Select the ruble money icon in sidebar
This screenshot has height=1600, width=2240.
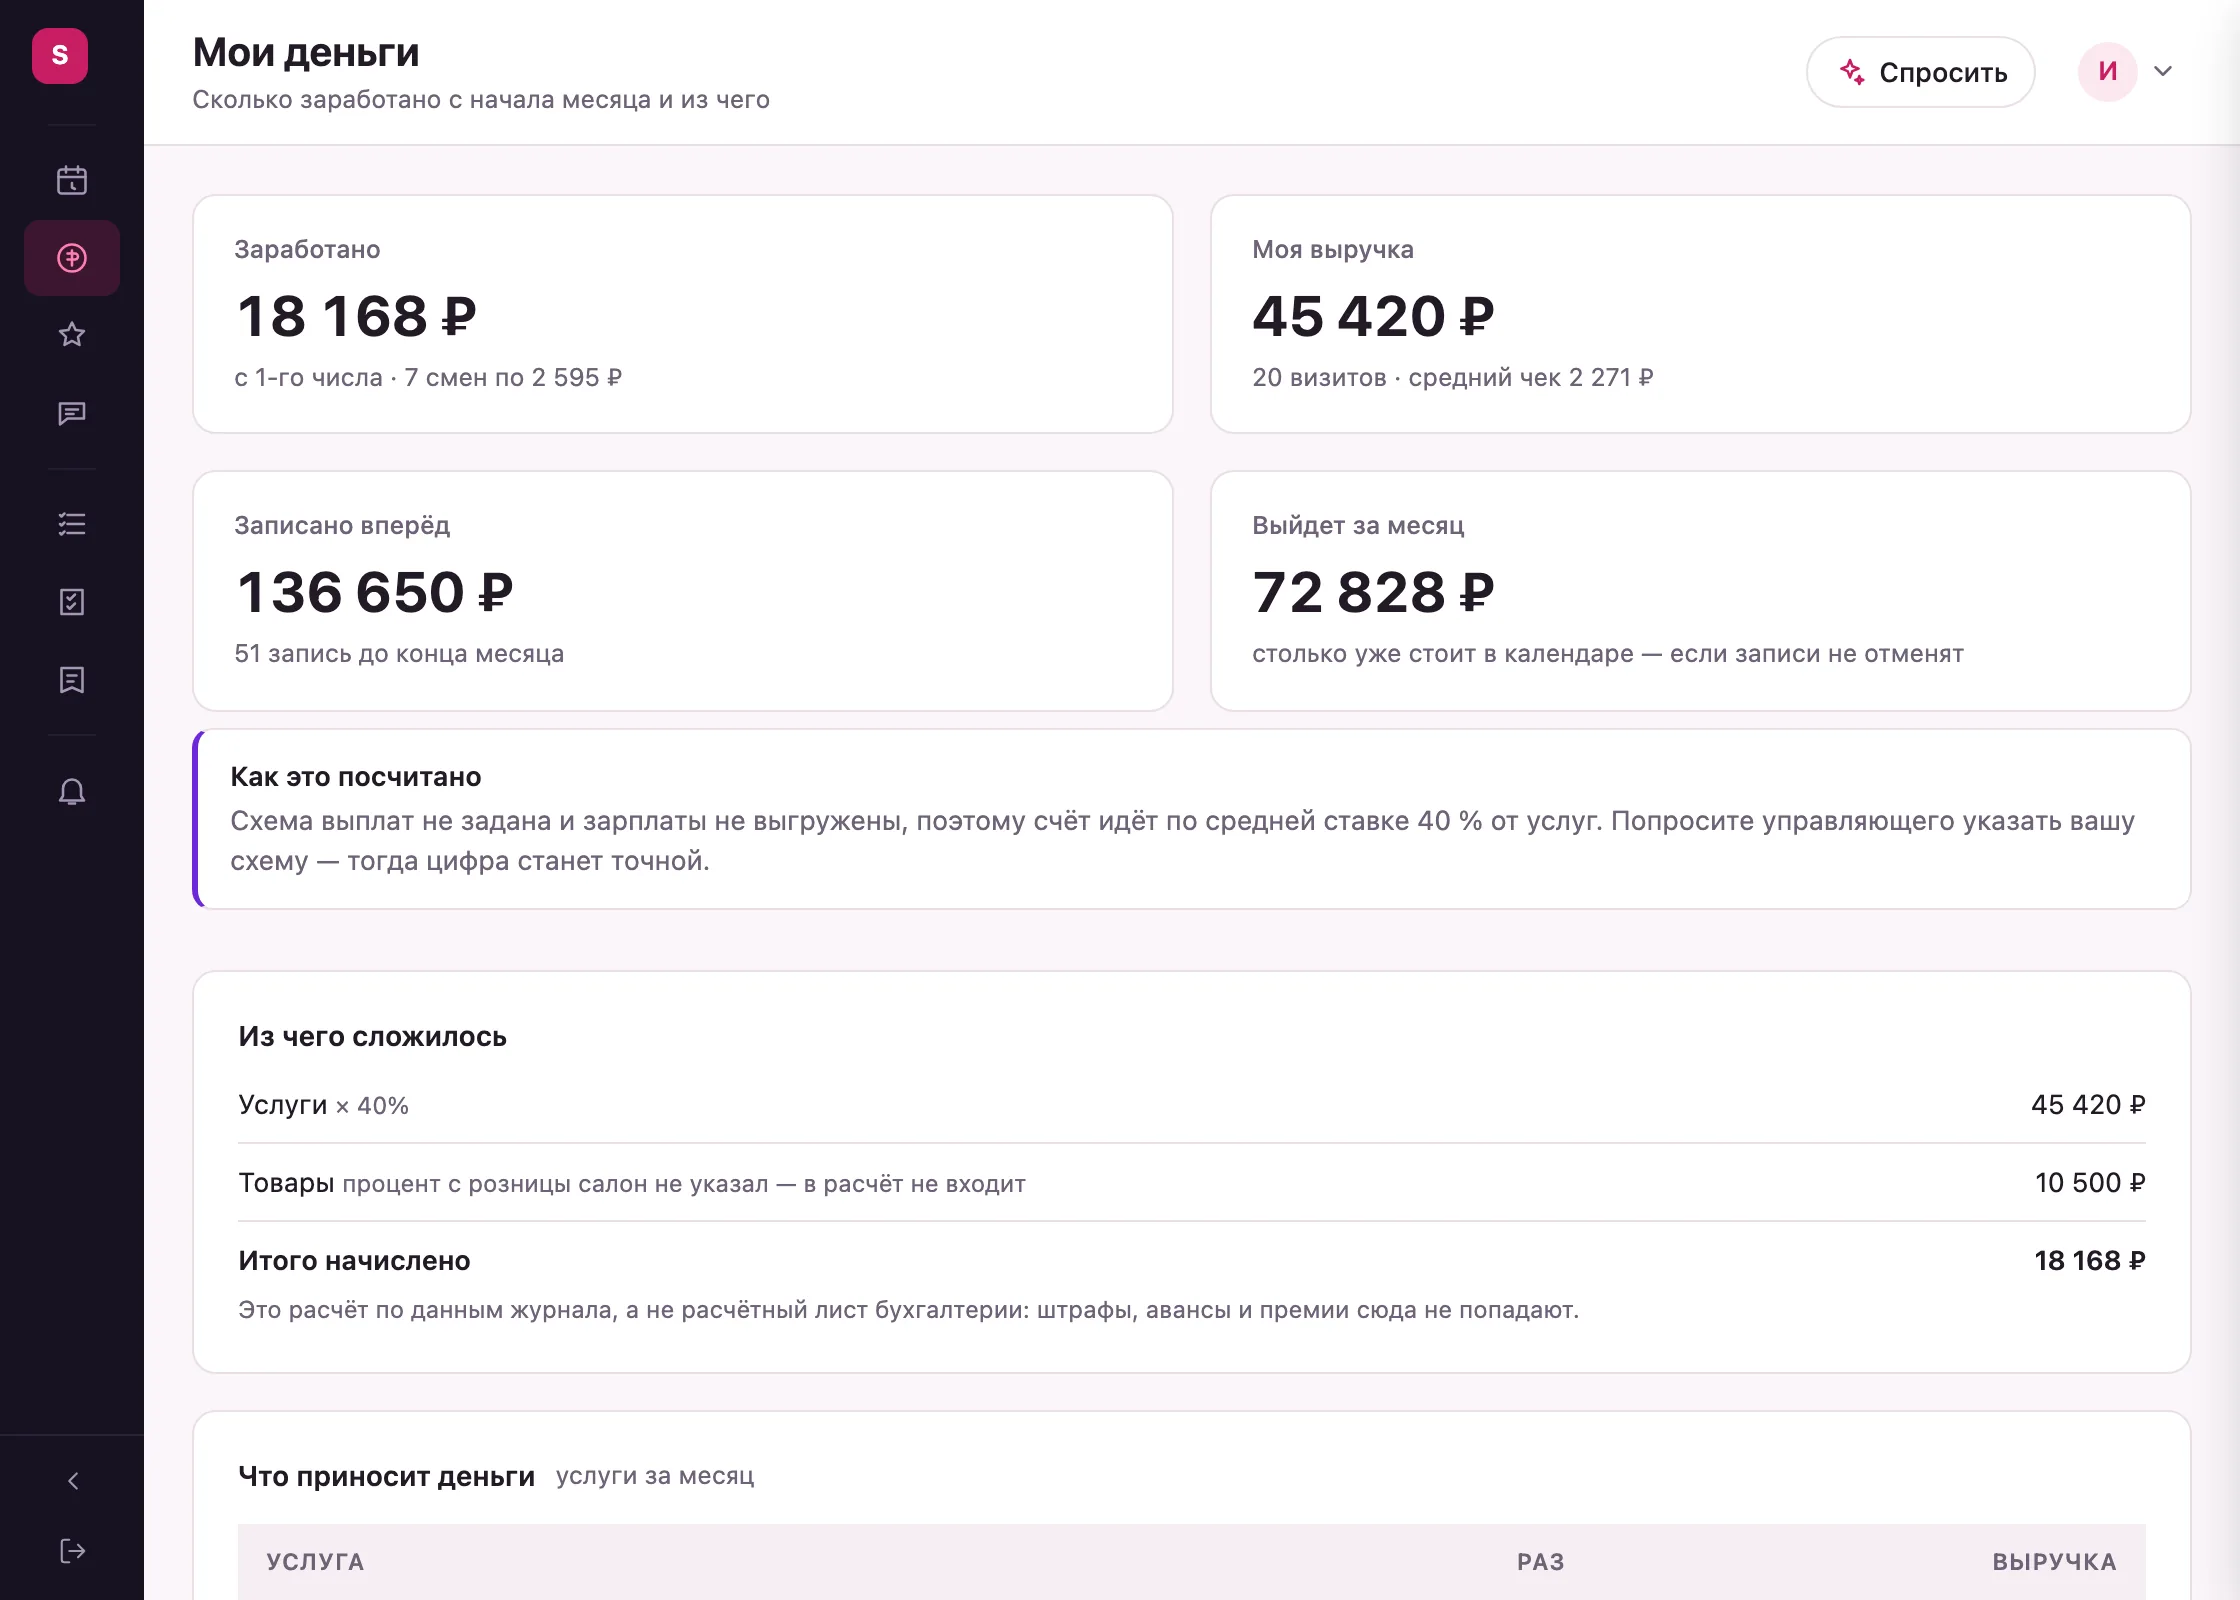tap(72, 258)
